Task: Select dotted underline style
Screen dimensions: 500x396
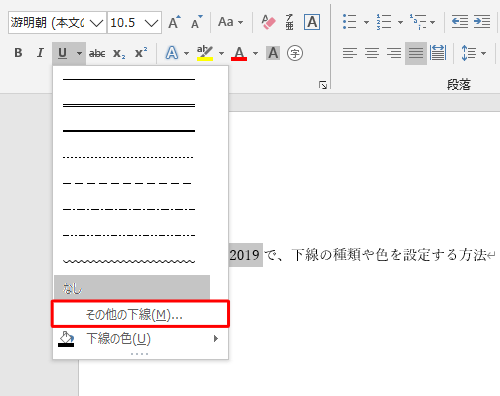Action: pos(129,157)
